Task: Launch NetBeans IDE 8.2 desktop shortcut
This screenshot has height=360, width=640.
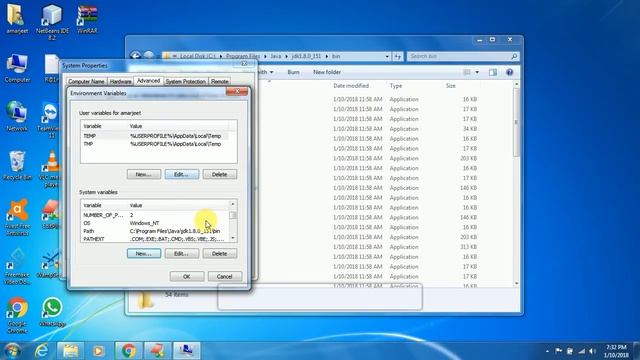Action: [x=52, y=21]
